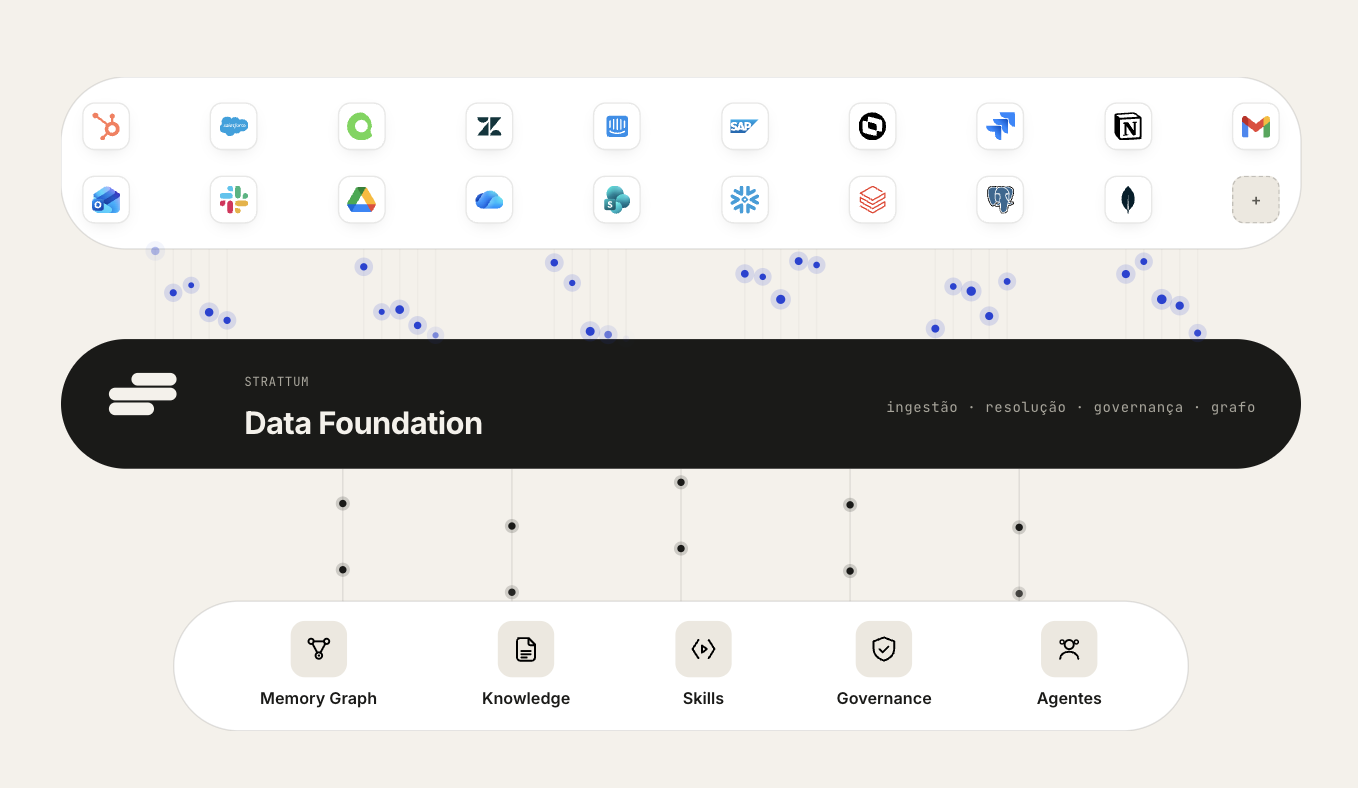Click the Skills code icon
Screen dimensions: 1358x788
point(703,649)
